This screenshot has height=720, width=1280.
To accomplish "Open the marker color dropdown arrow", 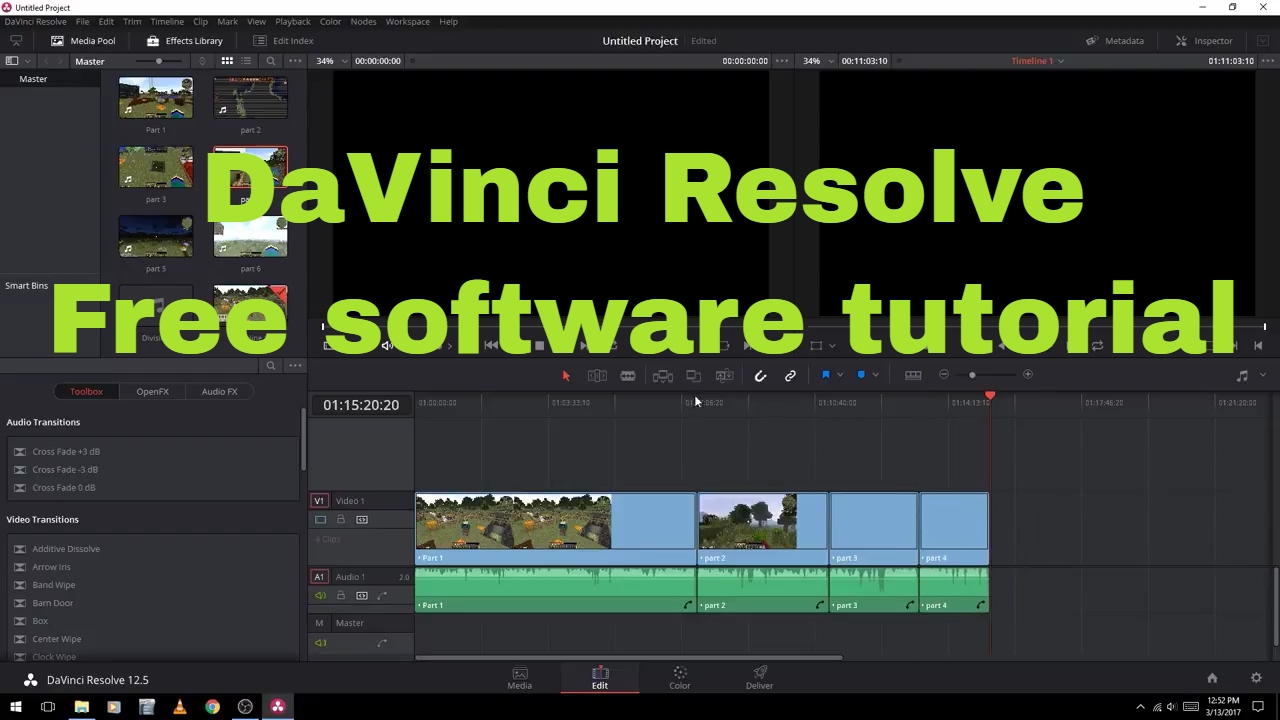I will (875, 375).
